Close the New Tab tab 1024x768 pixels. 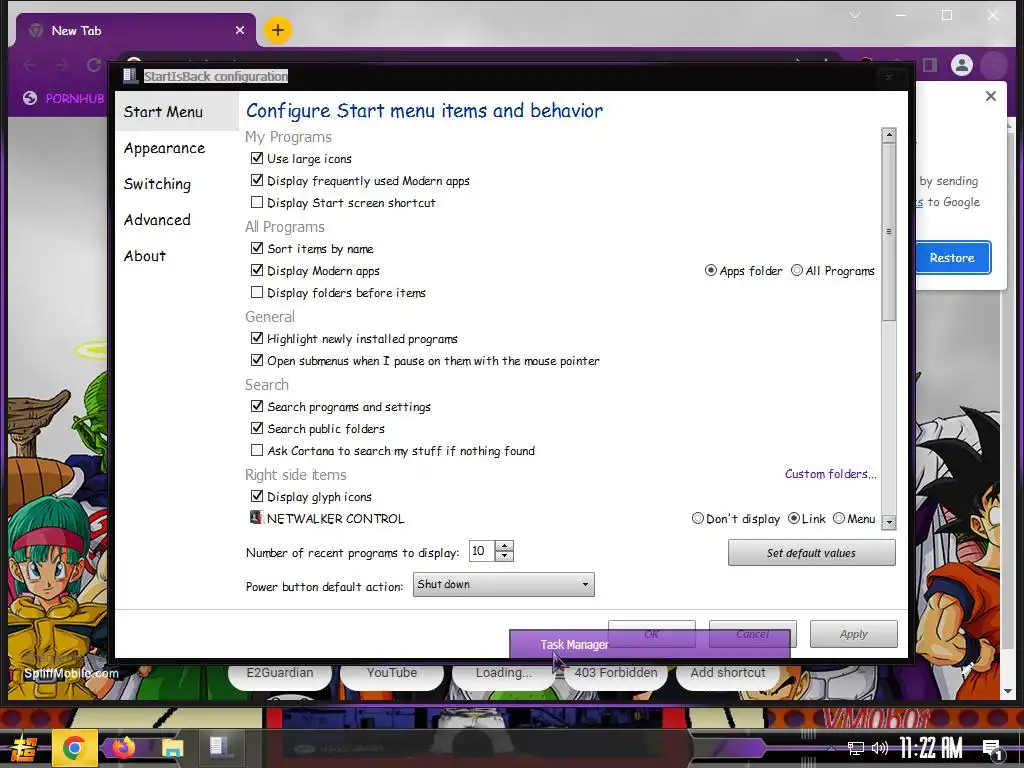pos(240,30)
